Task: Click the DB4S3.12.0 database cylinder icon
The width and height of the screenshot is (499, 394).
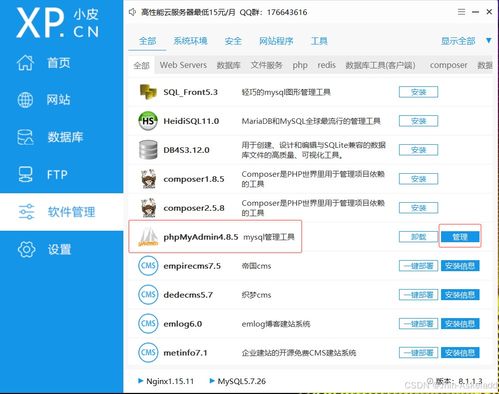Action: click(148, 150)
